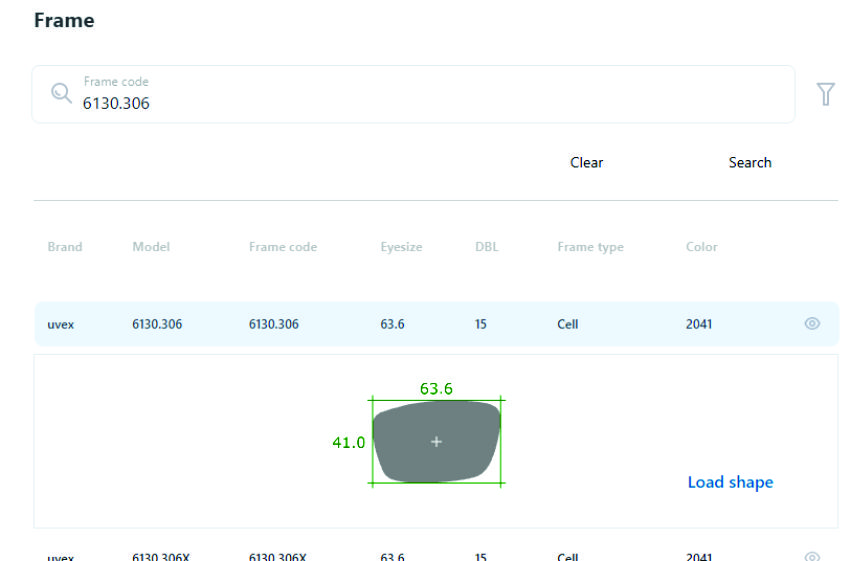Viewport: 850px width, 561px height.
Task: Select the 6130.306X frame row
Action: point(400,556)
